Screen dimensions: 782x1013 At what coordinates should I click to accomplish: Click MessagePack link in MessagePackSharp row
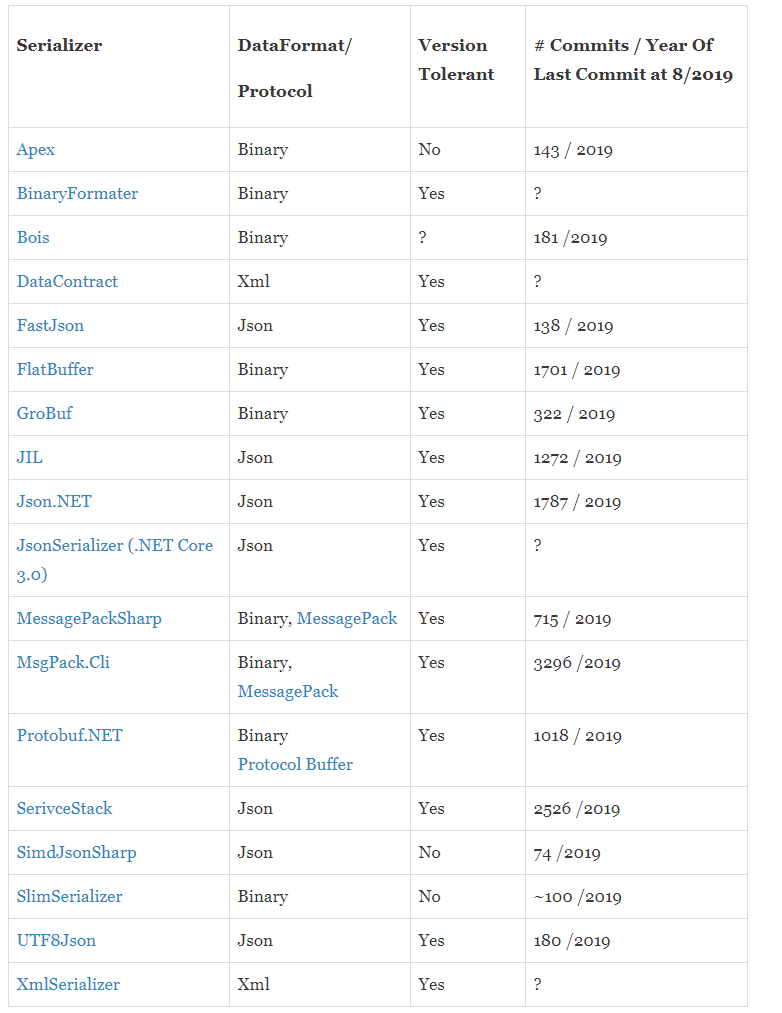click(347, 619)
